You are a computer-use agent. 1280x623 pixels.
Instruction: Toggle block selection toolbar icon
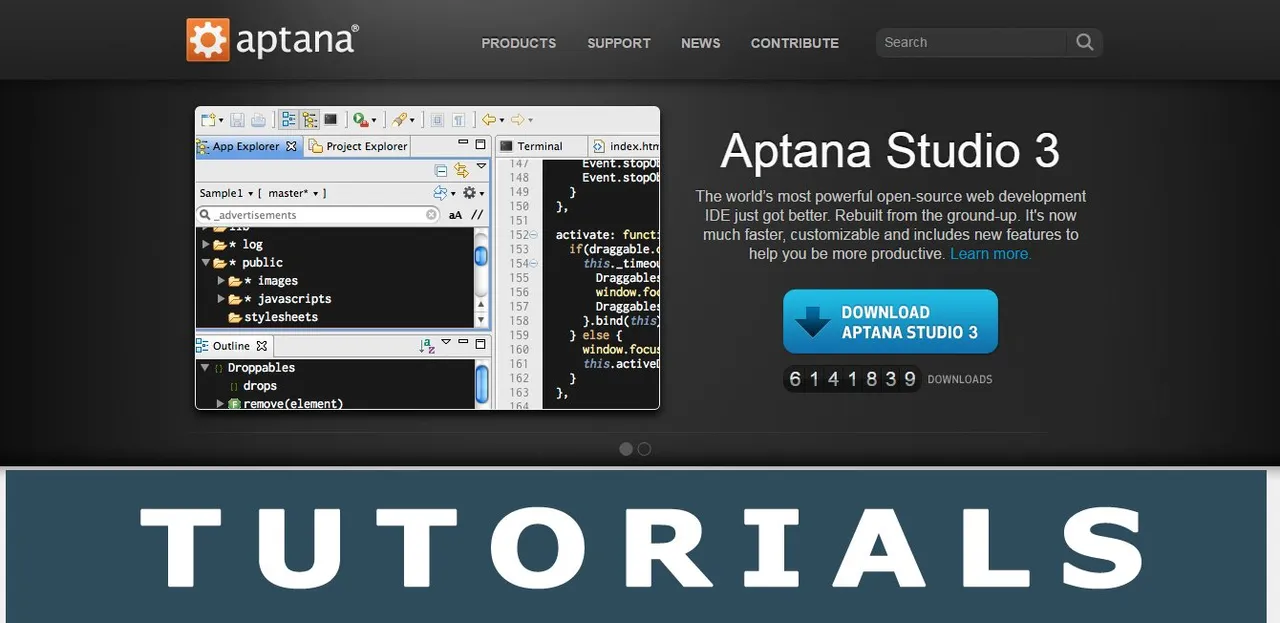[x=437, y=120]
